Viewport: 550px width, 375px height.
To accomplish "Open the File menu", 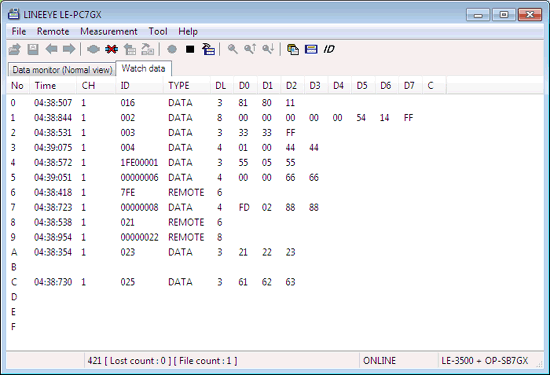I will click(x=19, y=32).
